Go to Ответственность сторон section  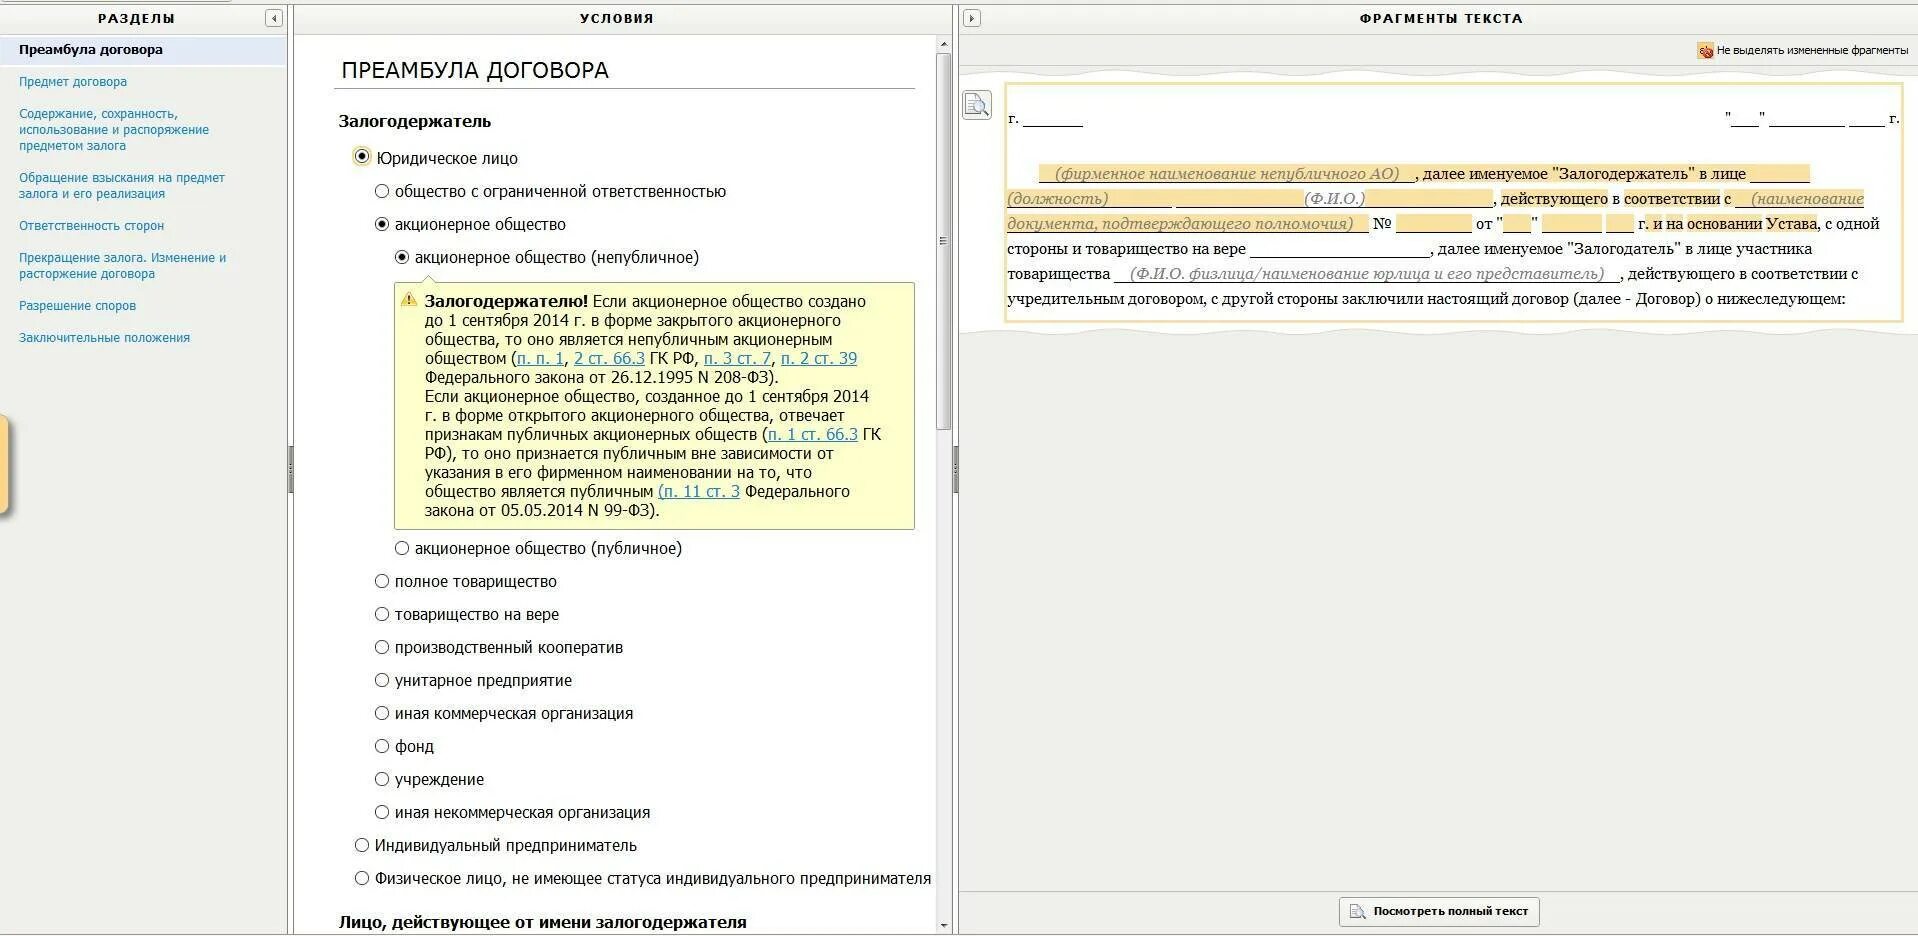click(91, 226)
